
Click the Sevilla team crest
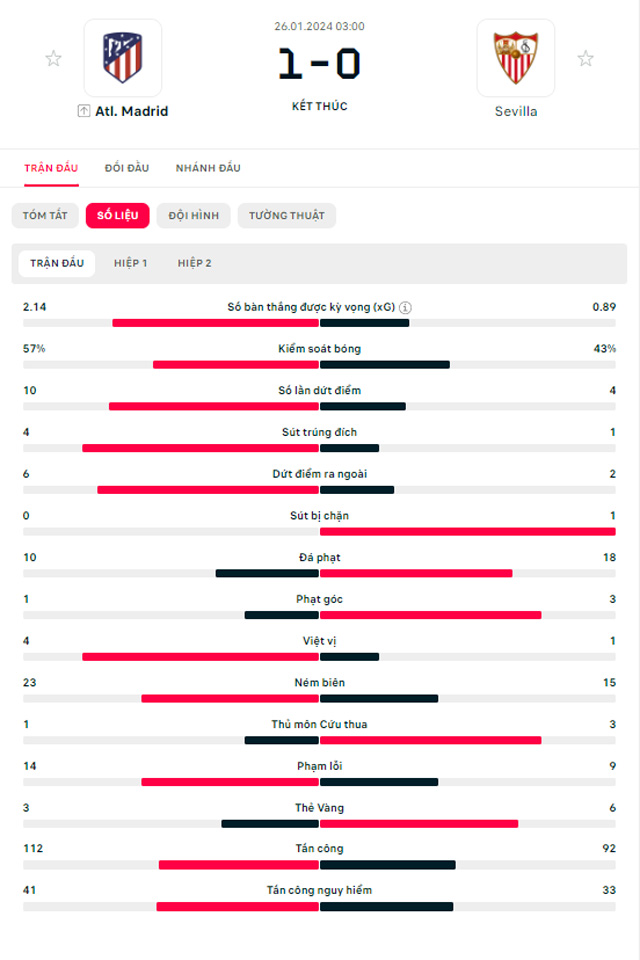pyautogui.click(x=515, y=58)
